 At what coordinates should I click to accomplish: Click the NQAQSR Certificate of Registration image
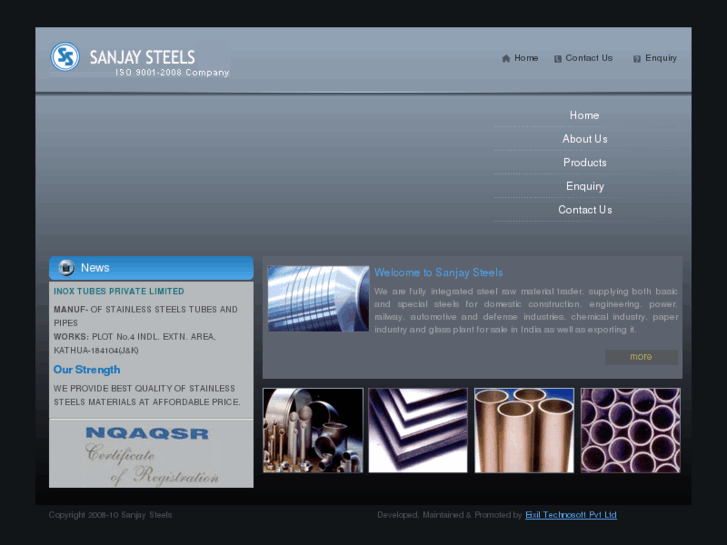click(151, 454)
